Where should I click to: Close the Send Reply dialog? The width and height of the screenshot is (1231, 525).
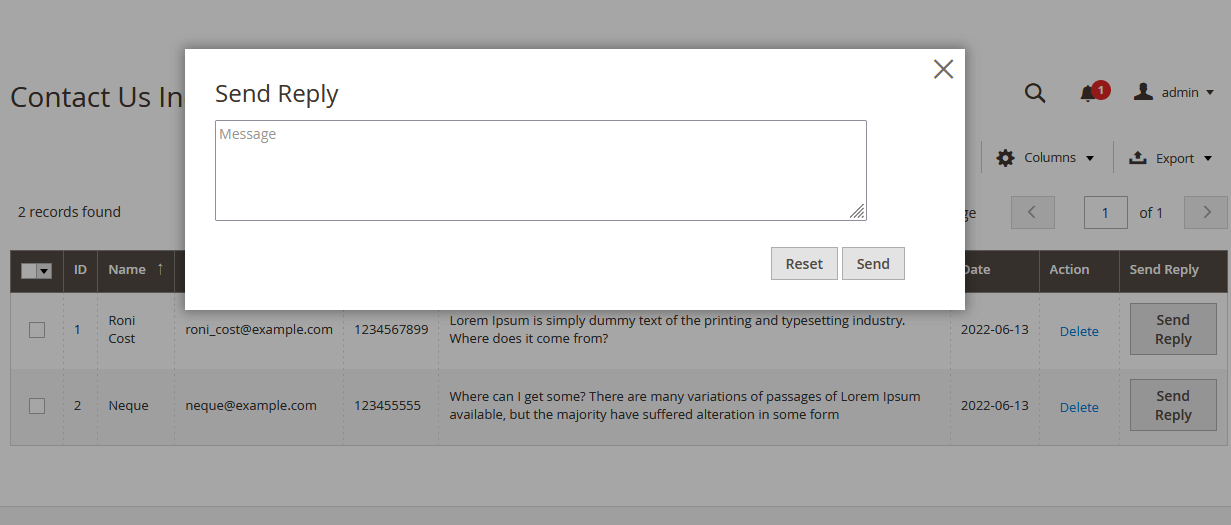click(x=943, y=69)
